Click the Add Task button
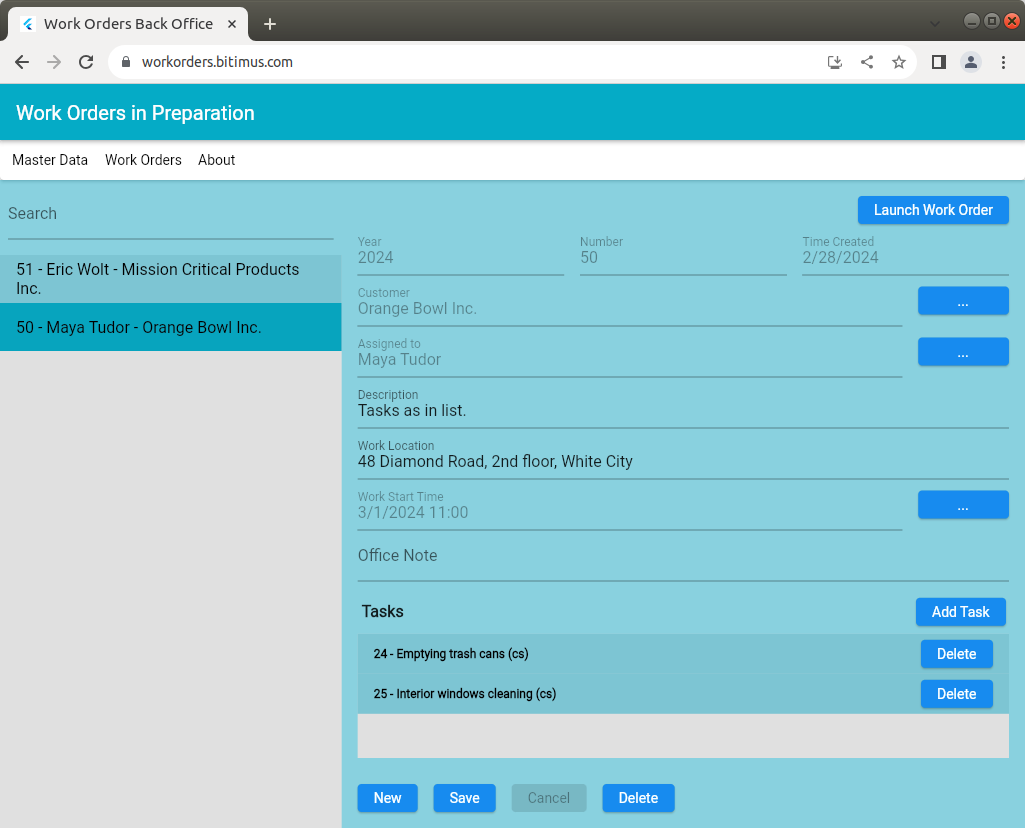 [x=960, y=612]
